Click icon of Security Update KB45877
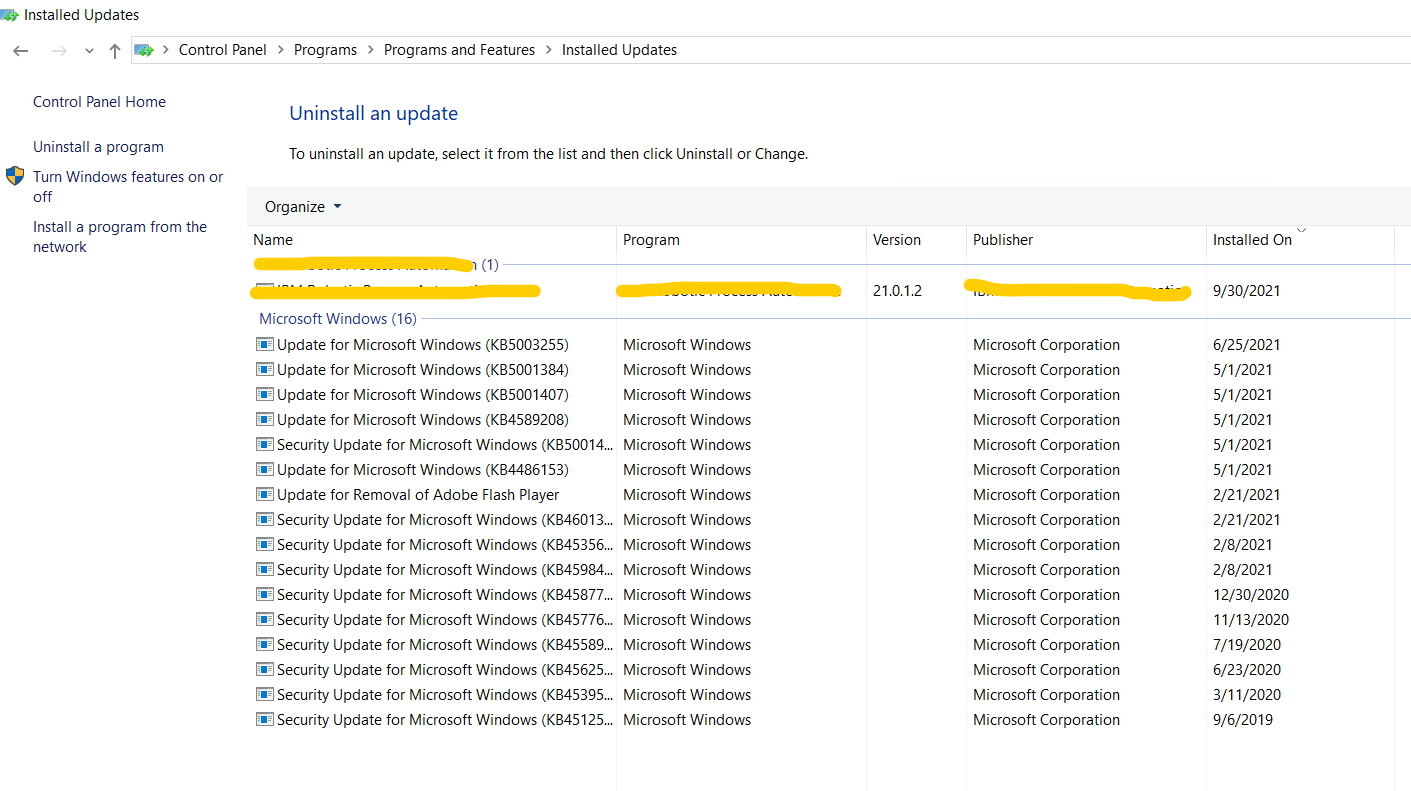The image size is (1411, 791). (265, 595)
